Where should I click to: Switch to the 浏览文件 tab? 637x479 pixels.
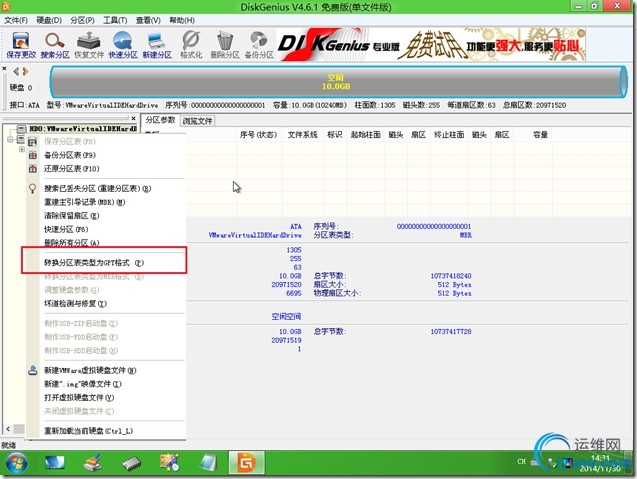tap(197, 121)
